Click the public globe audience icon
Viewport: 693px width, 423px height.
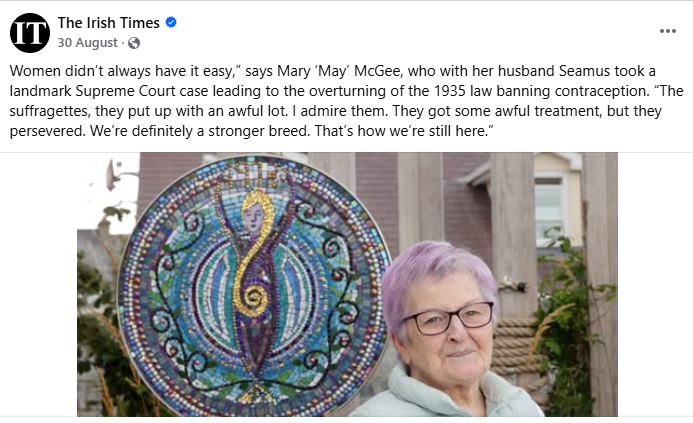pos(134,43)
